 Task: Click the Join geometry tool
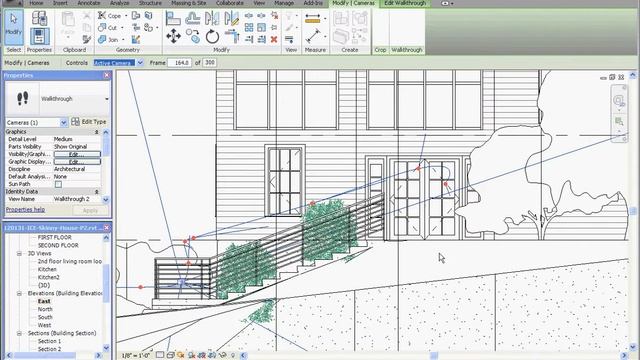tap(108, 39)
